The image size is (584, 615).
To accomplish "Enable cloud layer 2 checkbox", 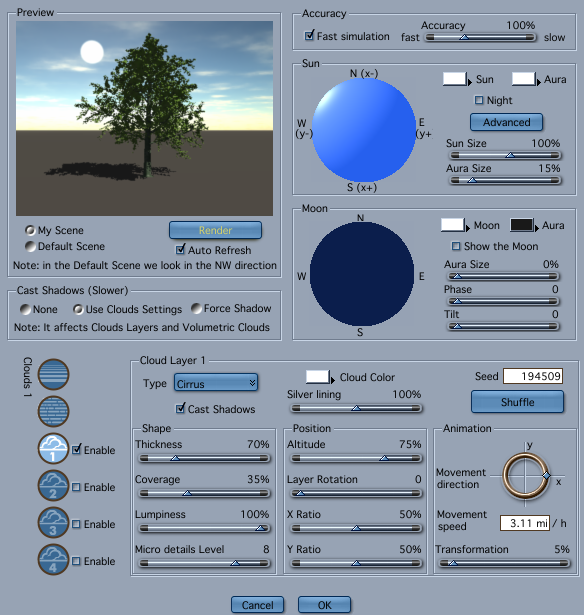I will 76,487.
